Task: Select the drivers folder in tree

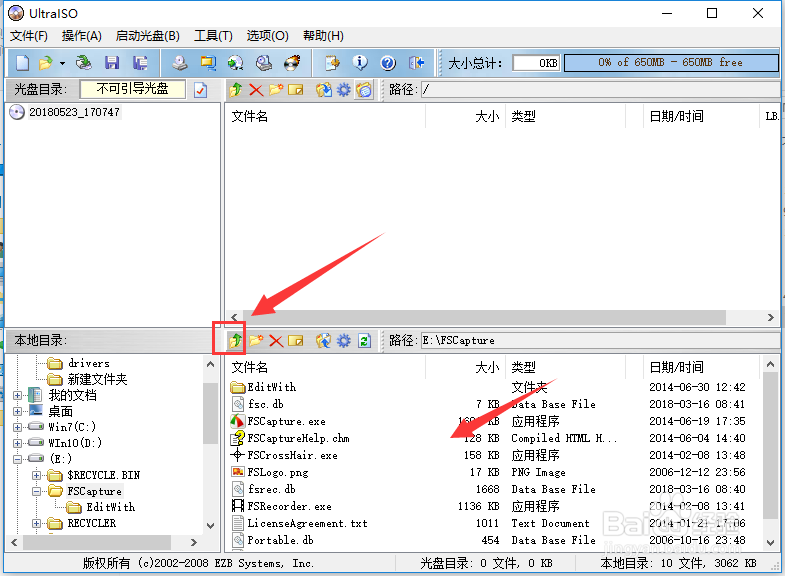Action: point(89,363)
